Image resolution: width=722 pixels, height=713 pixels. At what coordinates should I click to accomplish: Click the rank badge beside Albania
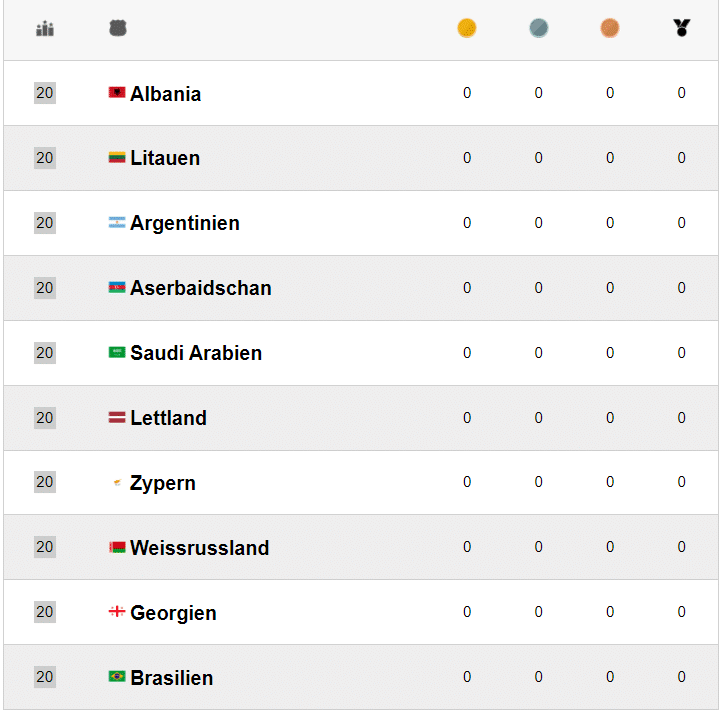pos(45,93)
